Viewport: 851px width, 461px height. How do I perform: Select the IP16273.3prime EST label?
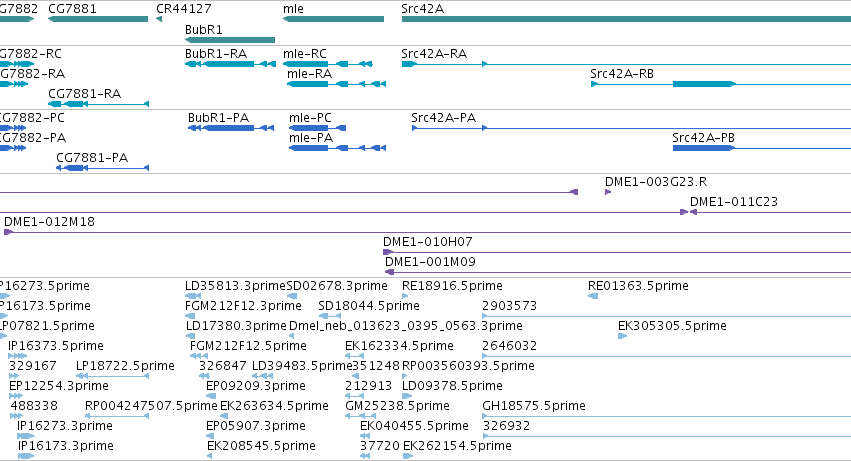tap(65, 427)
